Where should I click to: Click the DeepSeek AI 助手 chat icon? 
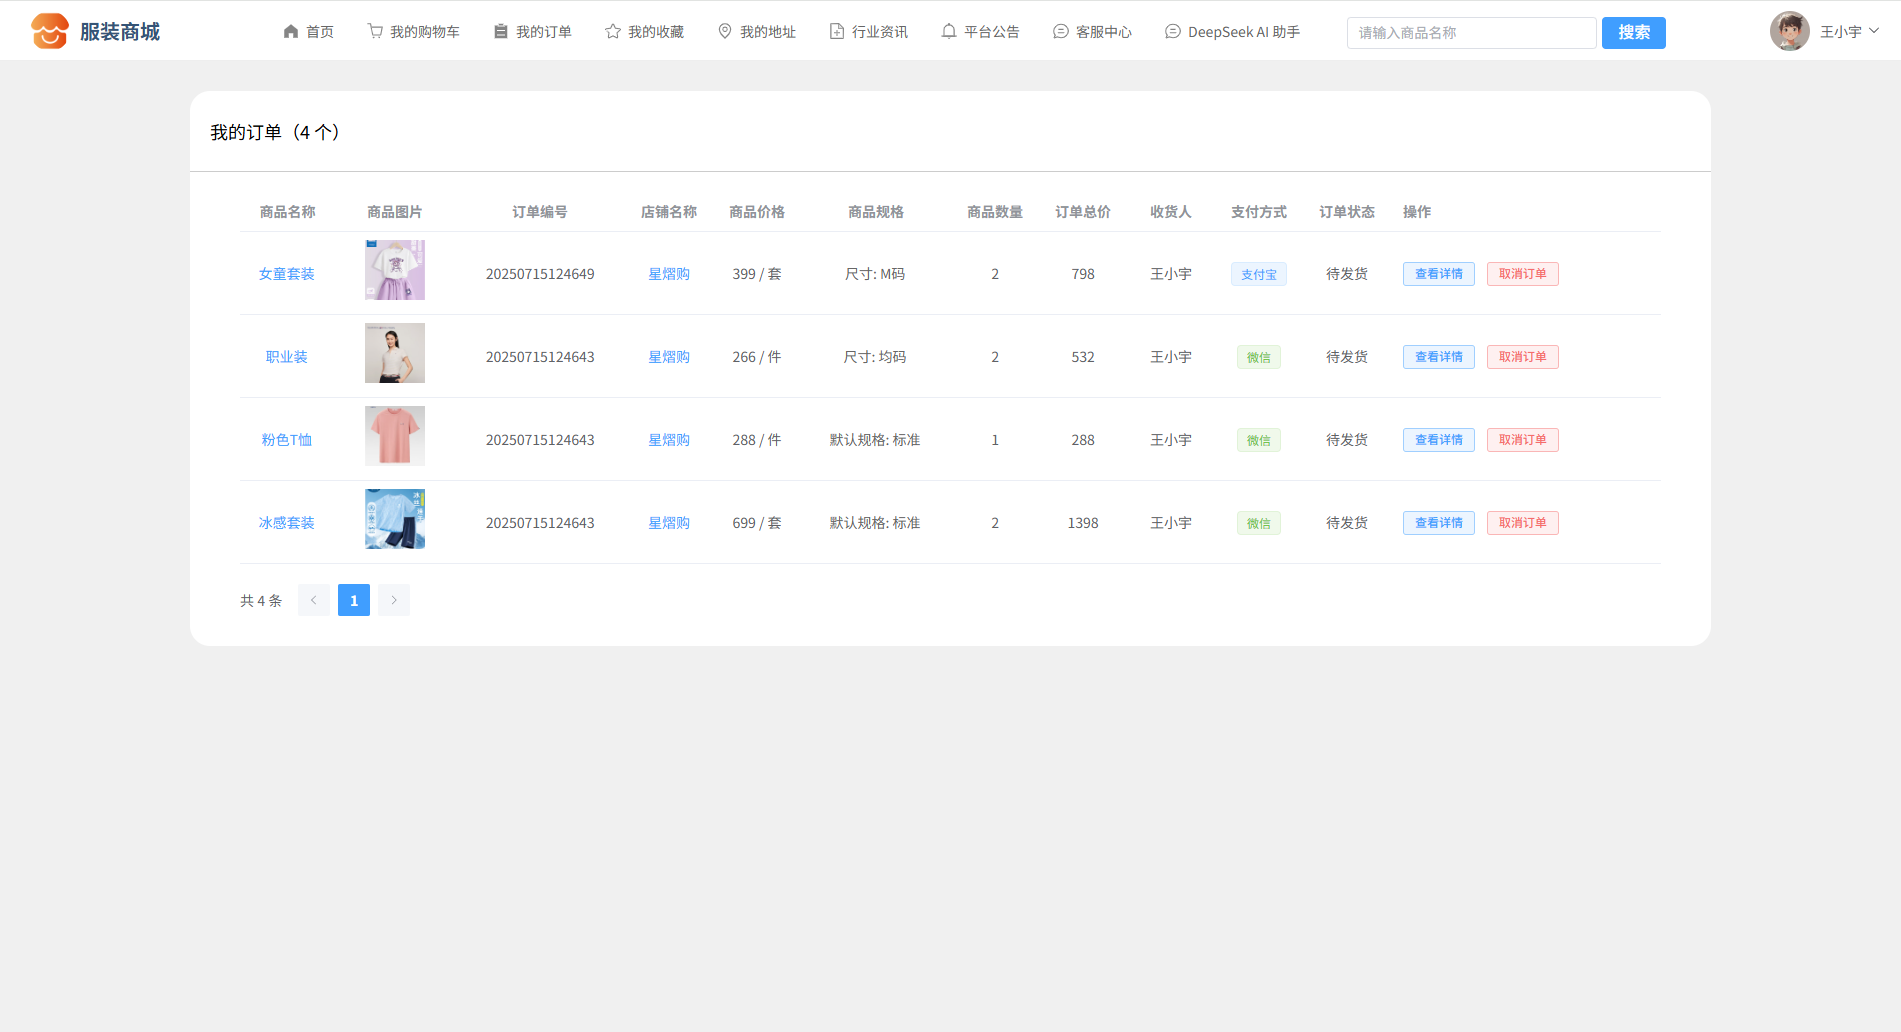pos(1173,32)
